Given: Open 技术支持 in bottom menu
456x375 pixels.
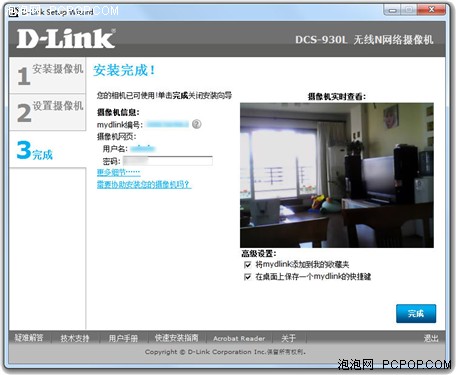Looking at the screenshot, I should pos(75,338).
